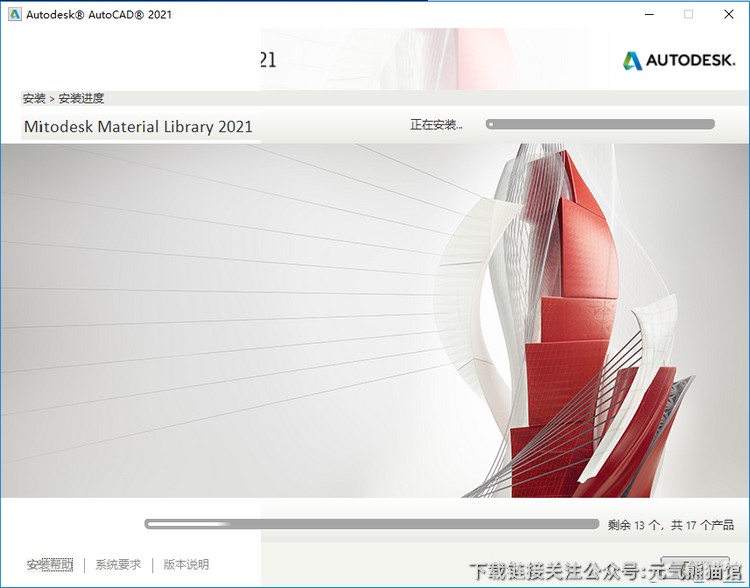The height and width of the screenshot is (588, 750).
Task: Open the 系统要求 link
Action: (x=118, y=565)
